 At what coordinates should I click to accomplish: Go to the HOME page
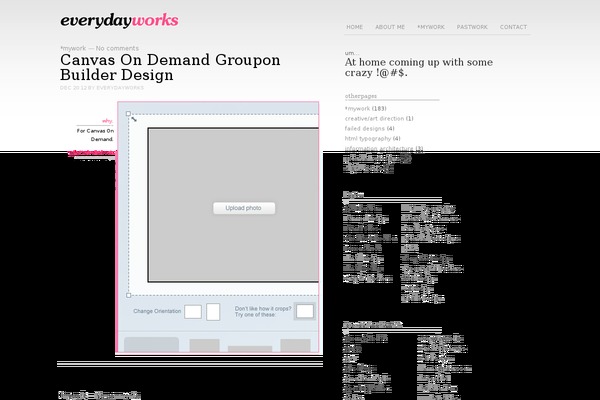(354, 27)
